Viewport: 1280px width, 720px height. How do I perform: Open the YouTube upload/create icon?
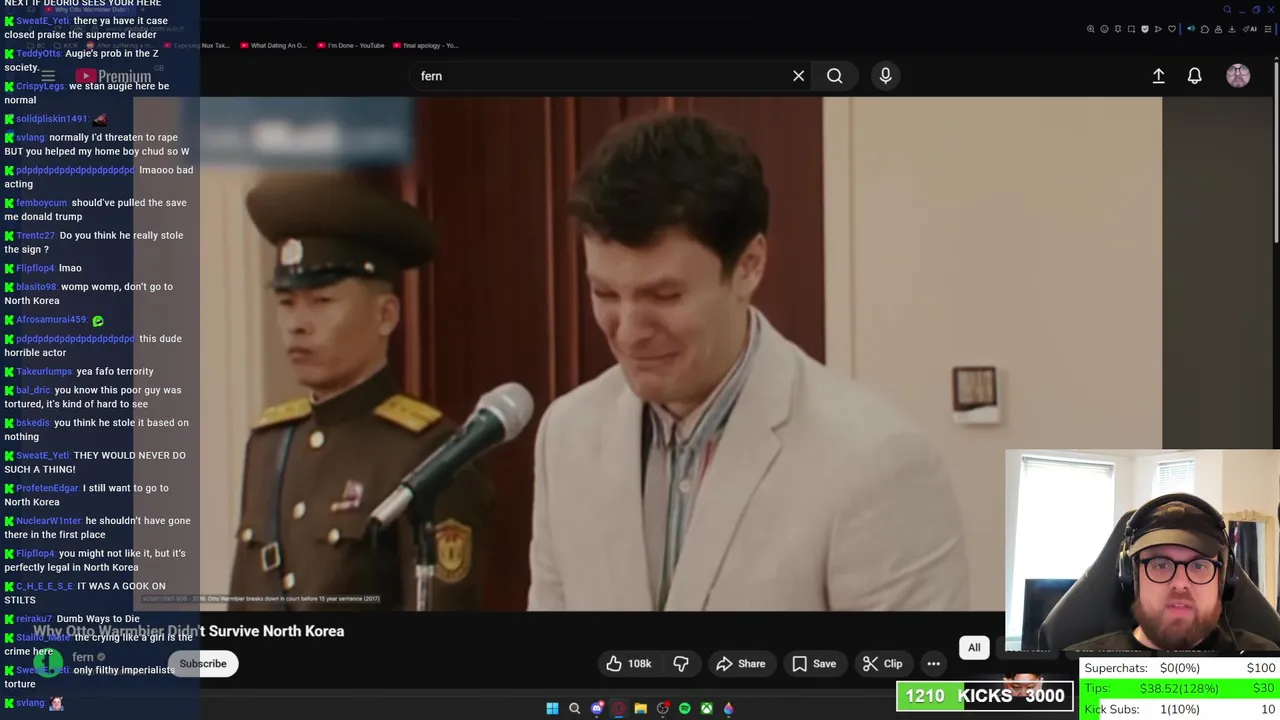1158,76
